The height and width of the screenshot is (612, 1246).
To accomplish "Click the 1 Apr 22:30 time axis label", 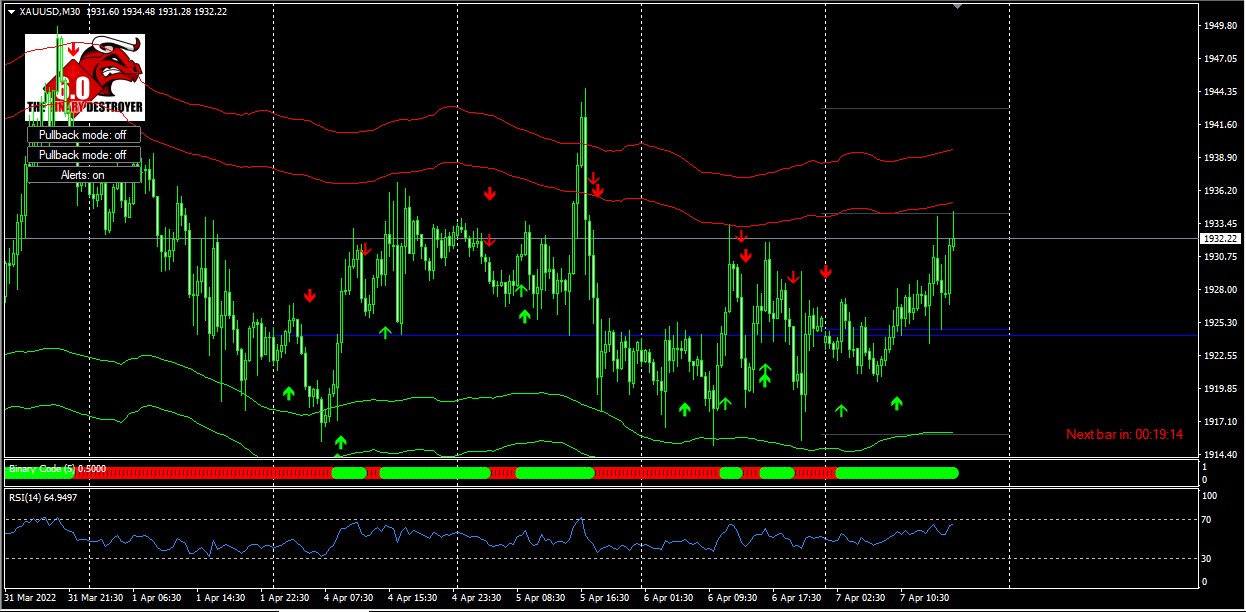I will [286, 598].
